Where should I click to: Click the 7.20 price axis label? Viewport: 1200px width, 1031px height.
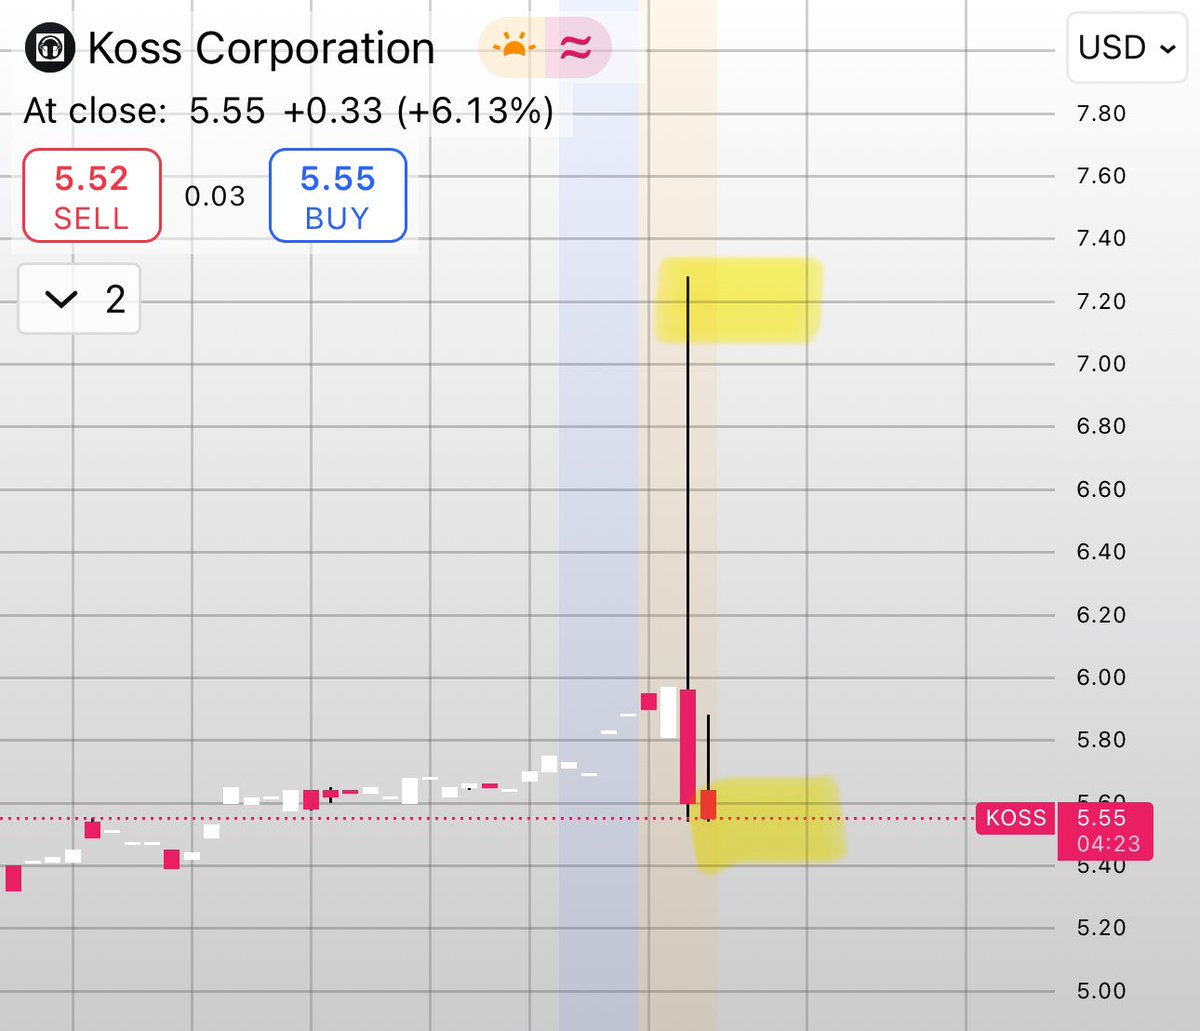(1101, 301)
